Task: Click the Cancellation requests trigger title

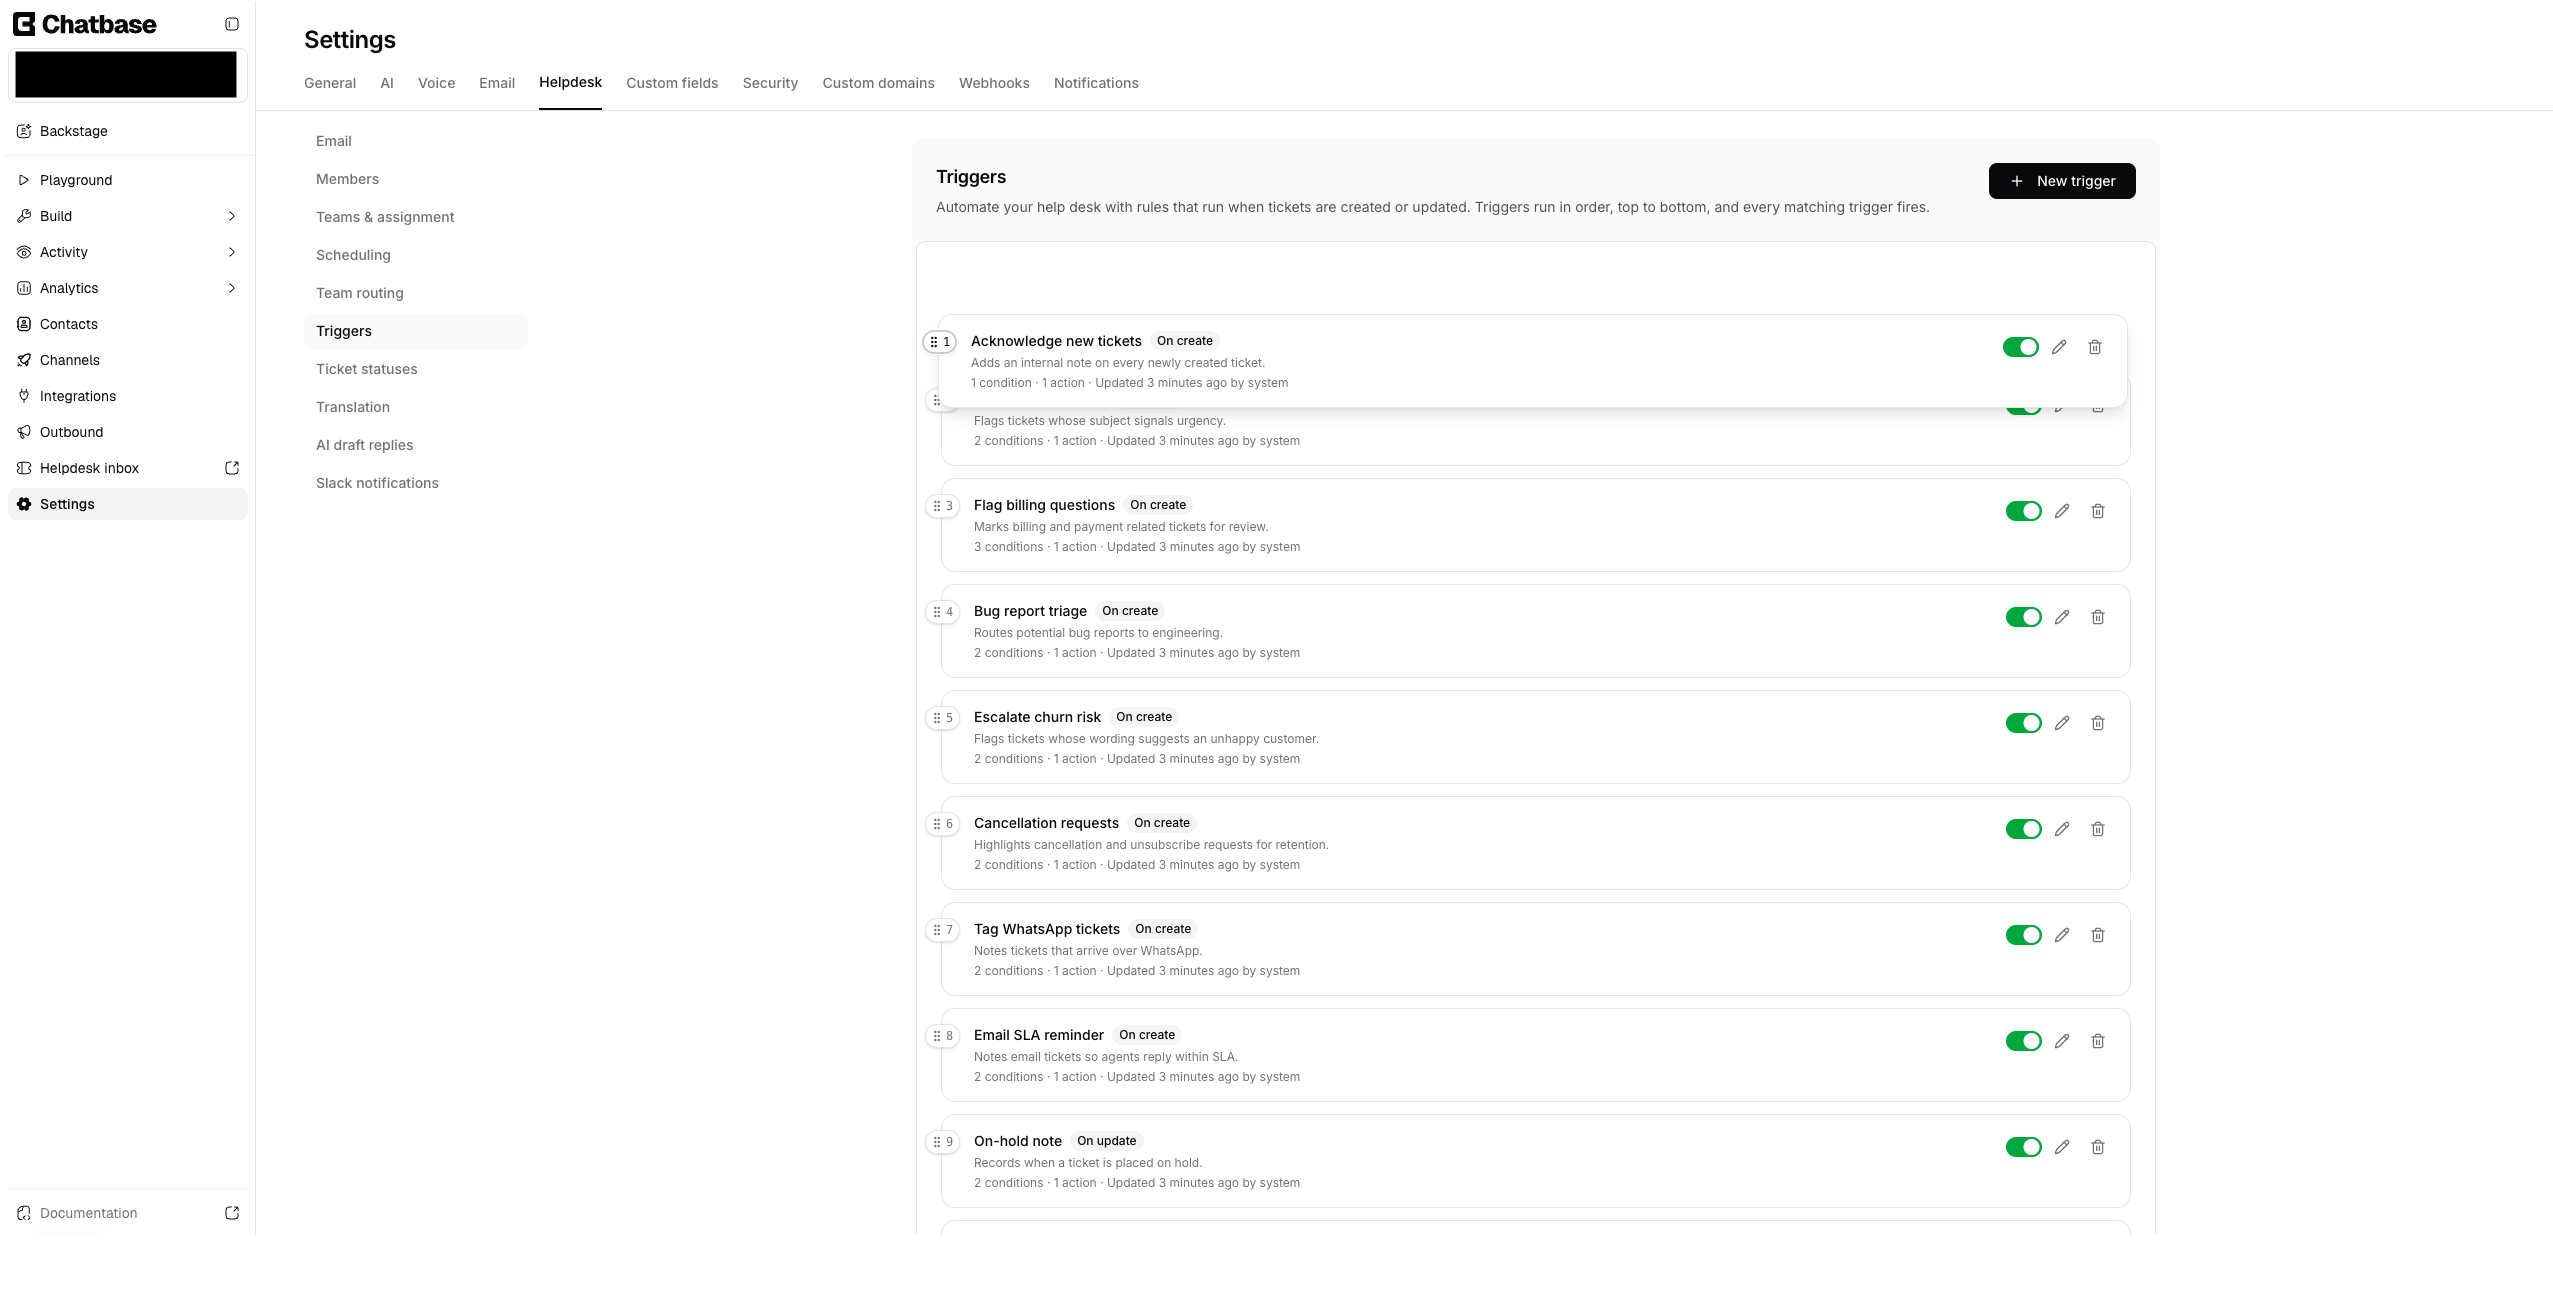Action: click(x=1046, y=823)
